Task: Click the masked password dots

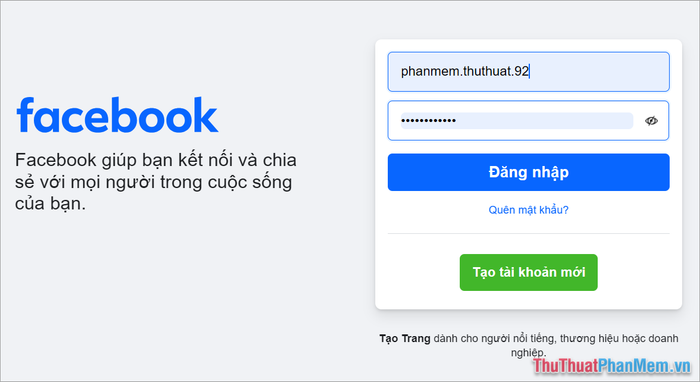Action: pyautogui.click(x=429, y=120)
